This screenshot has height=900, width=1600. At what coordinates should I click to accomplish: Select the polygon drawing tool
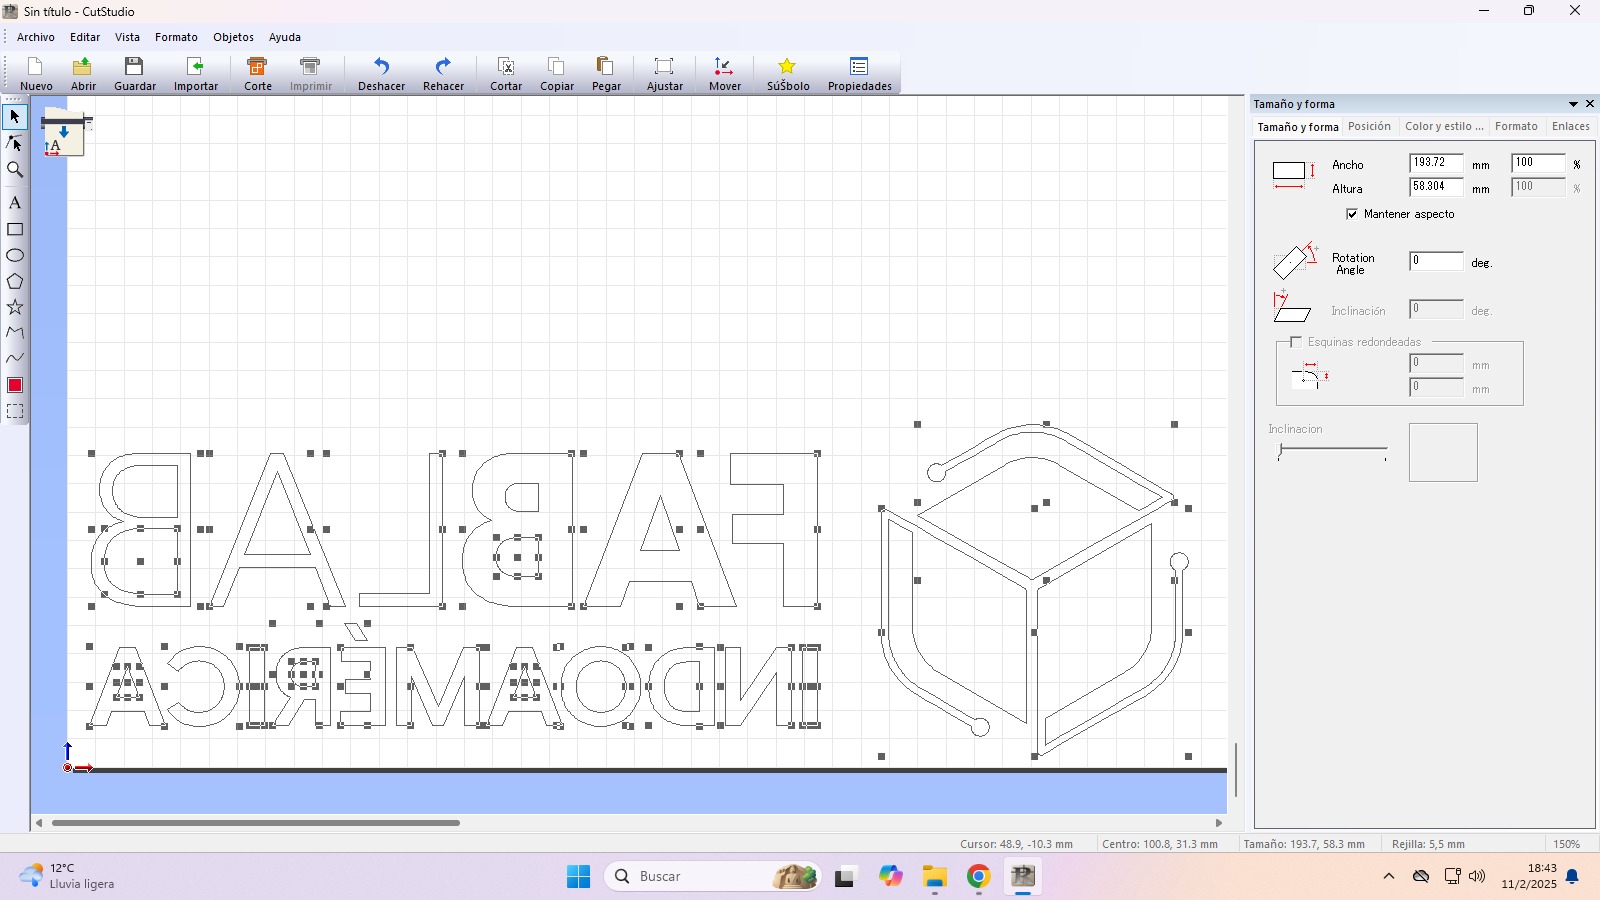click(x=15, y=281)
